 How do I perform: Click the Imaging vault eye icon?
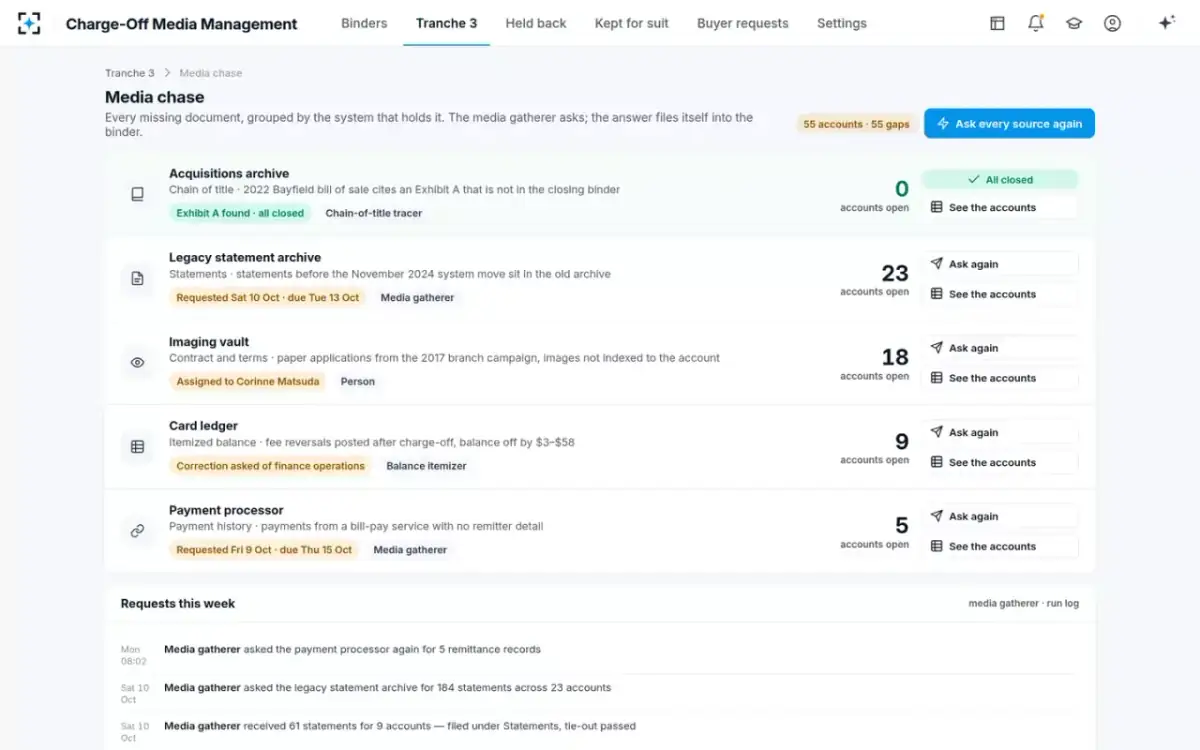pos(138,362)
